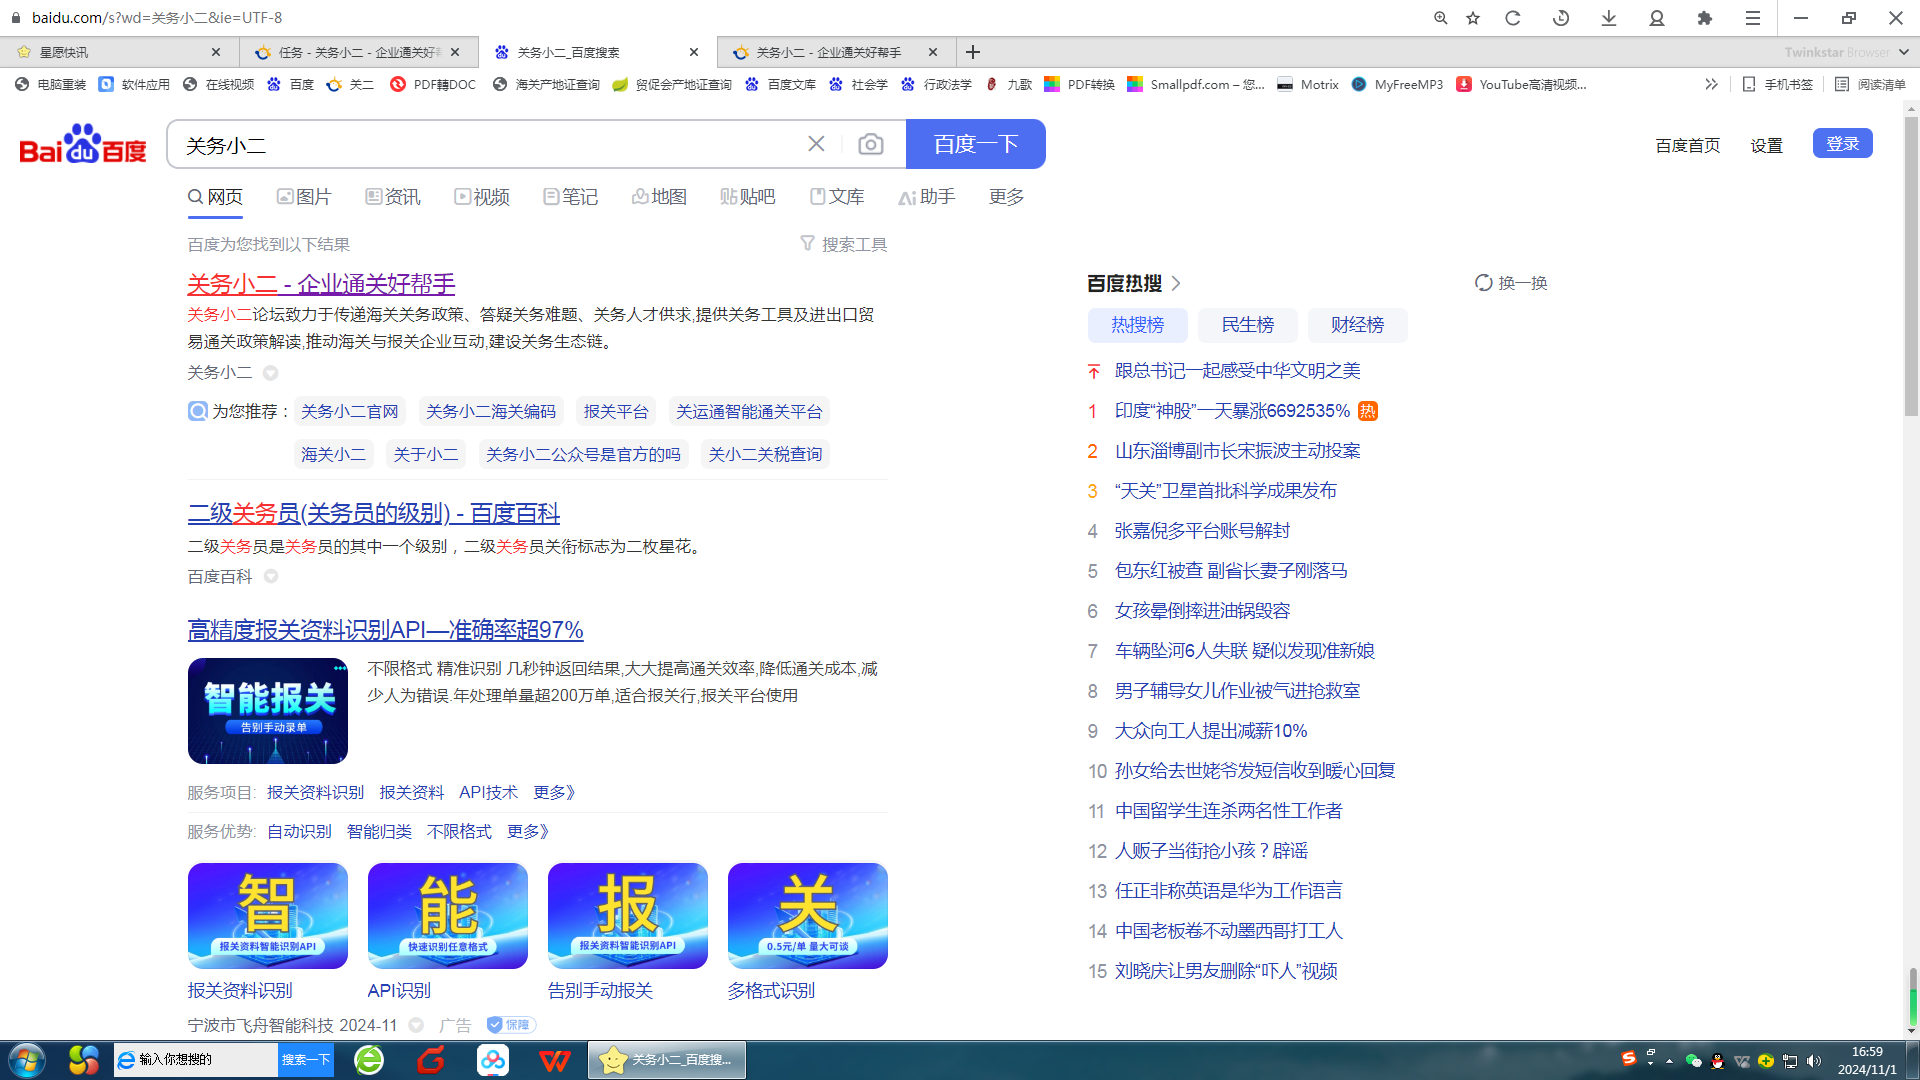Image resolution: width=1920 pixels, height=1080 pixels.
Task: Click the WeChat tray icon
Action: tap(1693, 1061)
